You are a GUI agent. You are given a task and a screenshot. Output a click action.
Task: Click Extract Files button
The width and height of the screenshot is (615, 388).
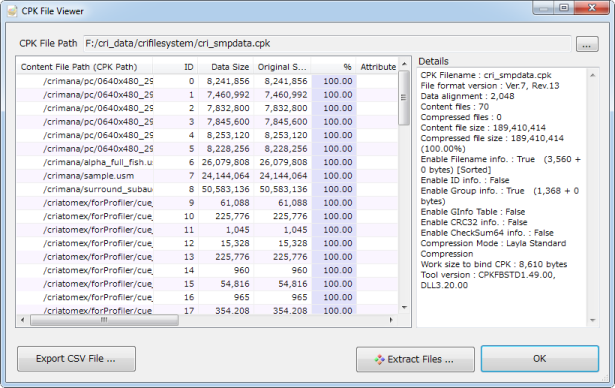tap(415, 359)
